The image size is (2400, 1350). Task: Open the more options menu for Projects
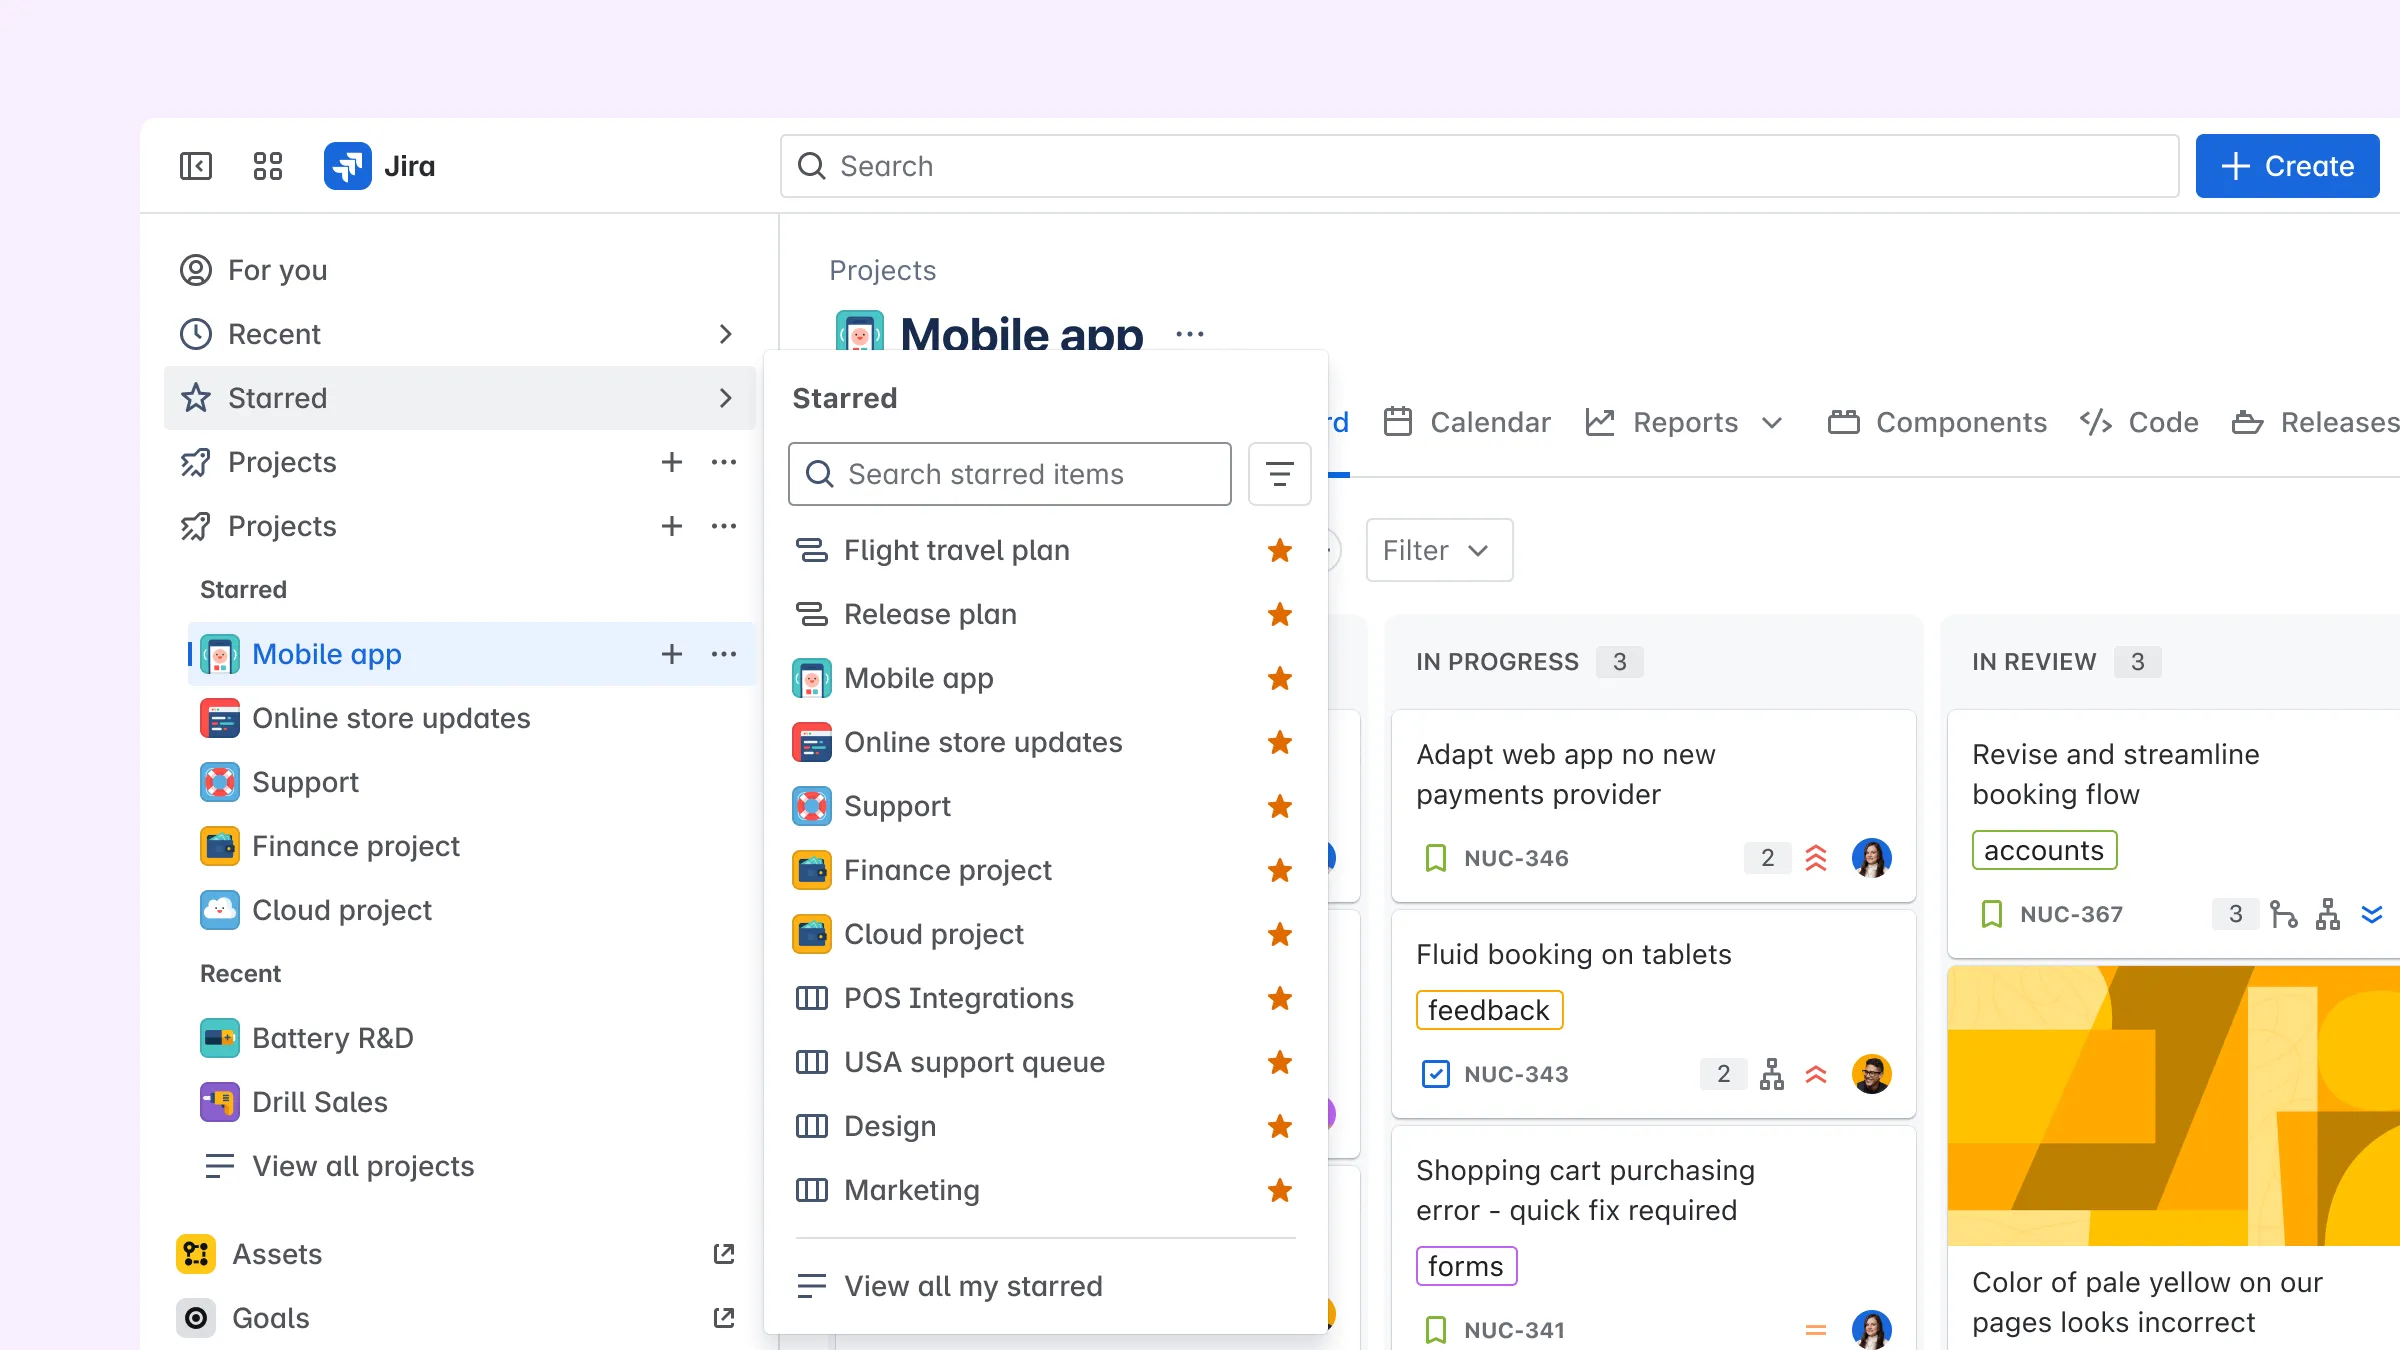(x=723, y=462)
